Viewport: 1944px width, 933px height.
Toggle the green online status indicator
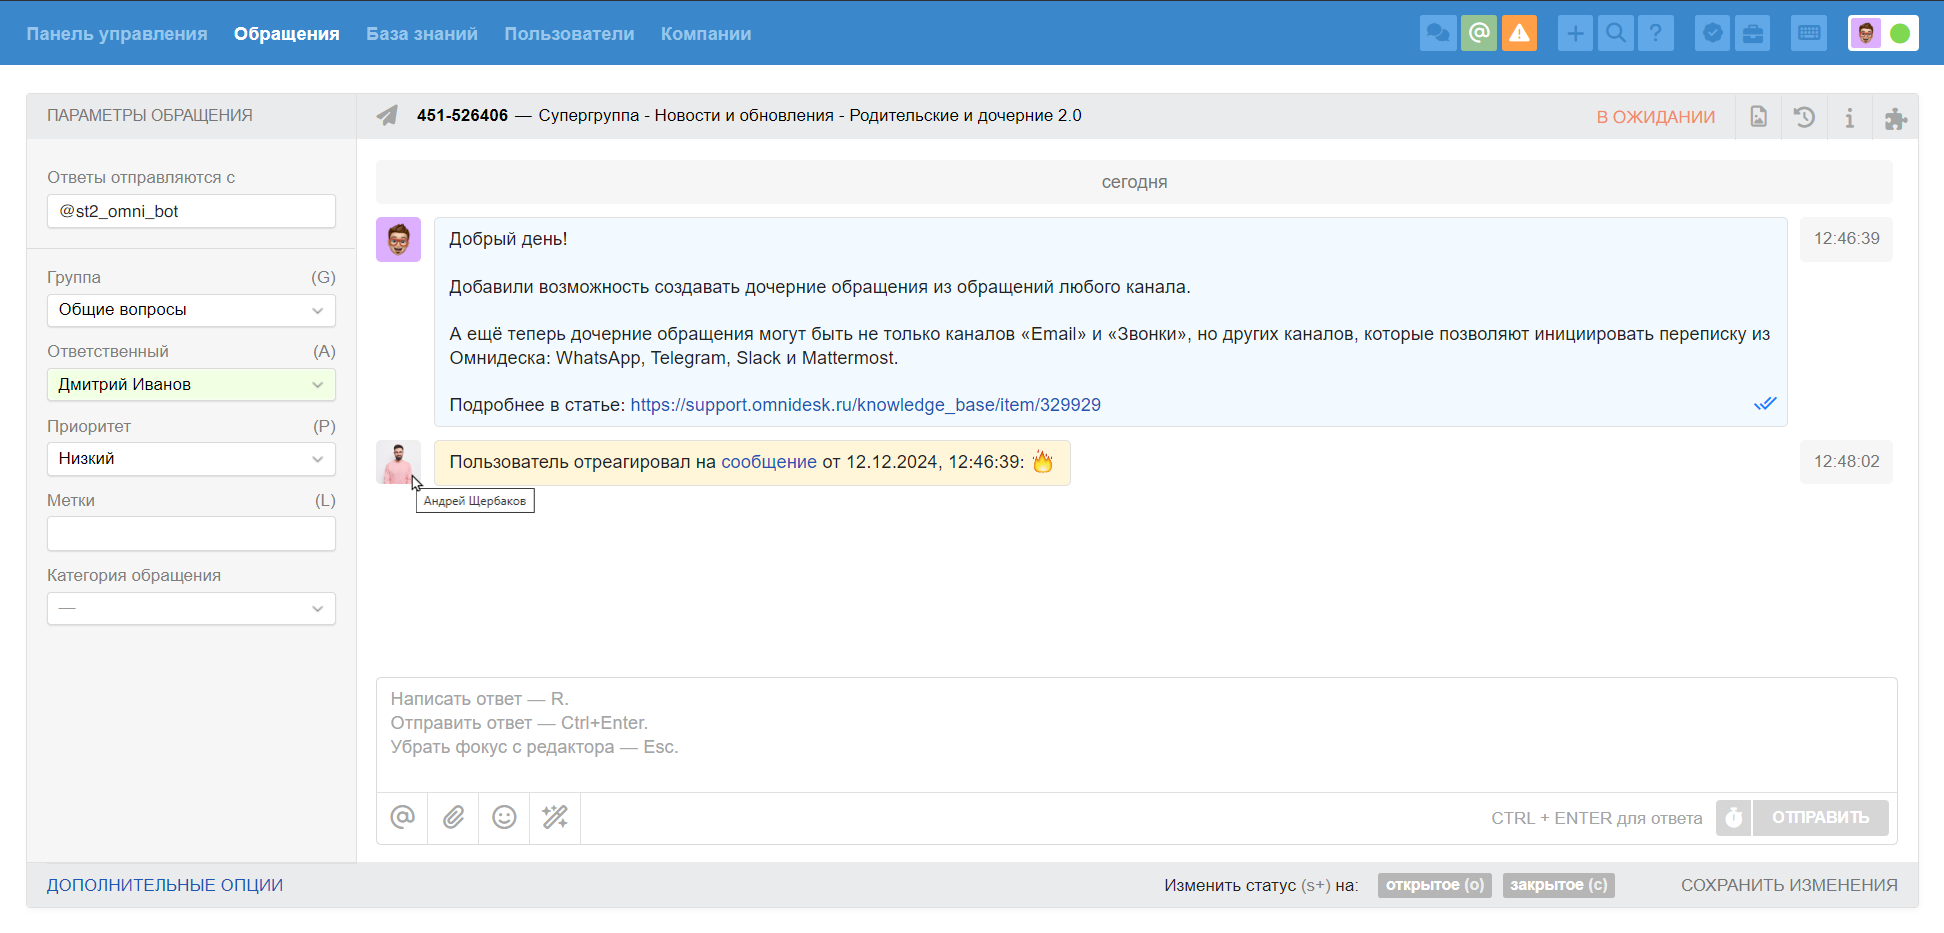point(1900,33)
